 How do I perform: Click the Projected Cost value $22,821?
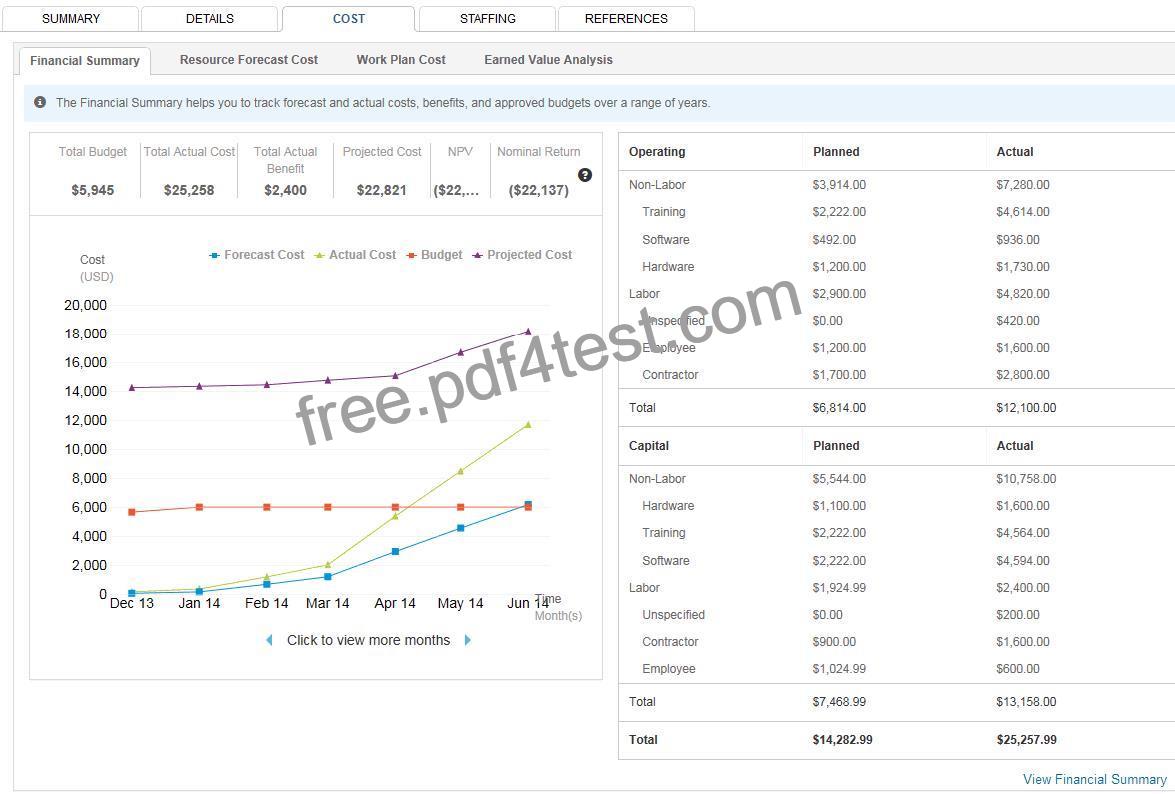pyautogui.click(x=381, y=190)
